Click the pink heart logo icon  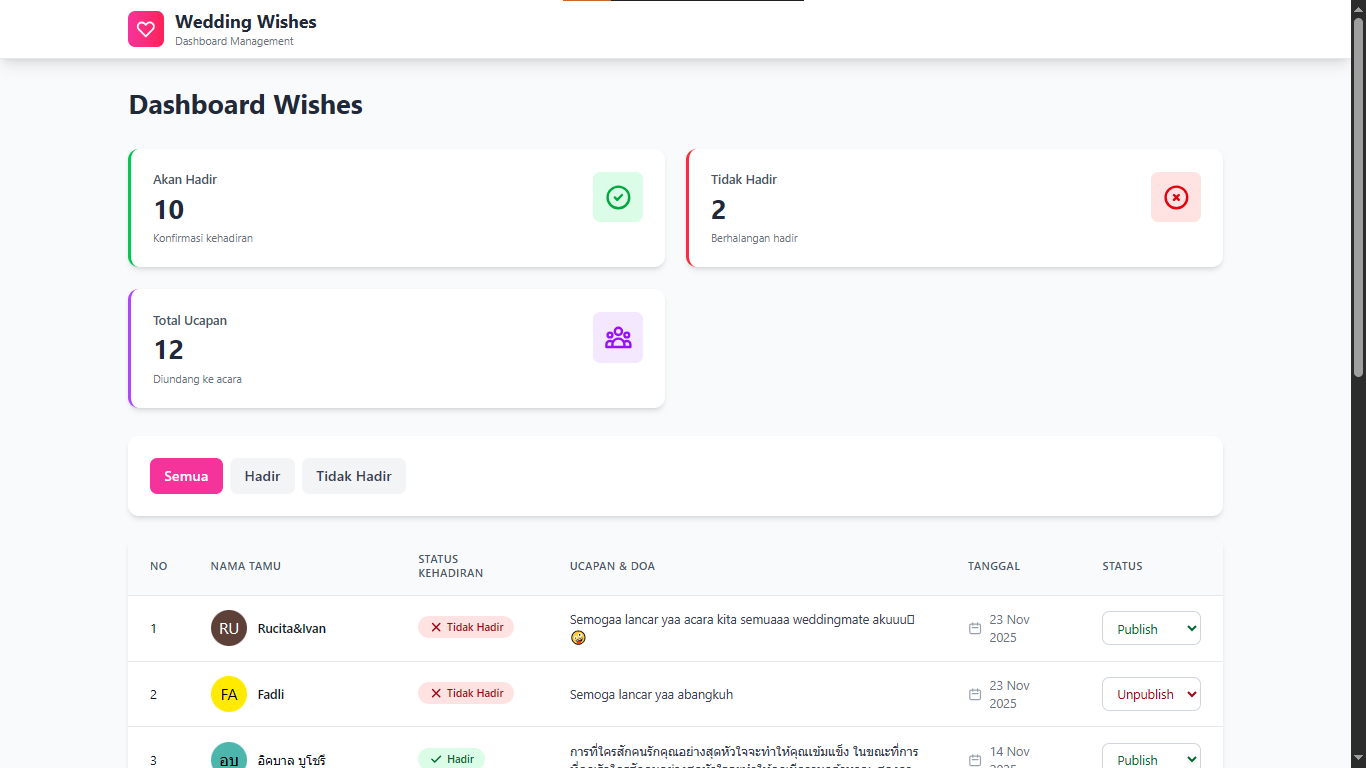pos(146,29)
